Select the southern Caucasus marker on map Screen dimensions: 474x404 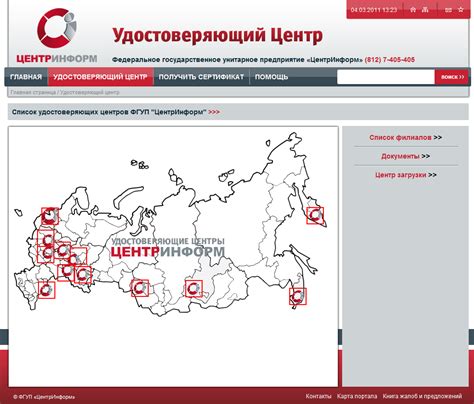[x=47, y=290]
